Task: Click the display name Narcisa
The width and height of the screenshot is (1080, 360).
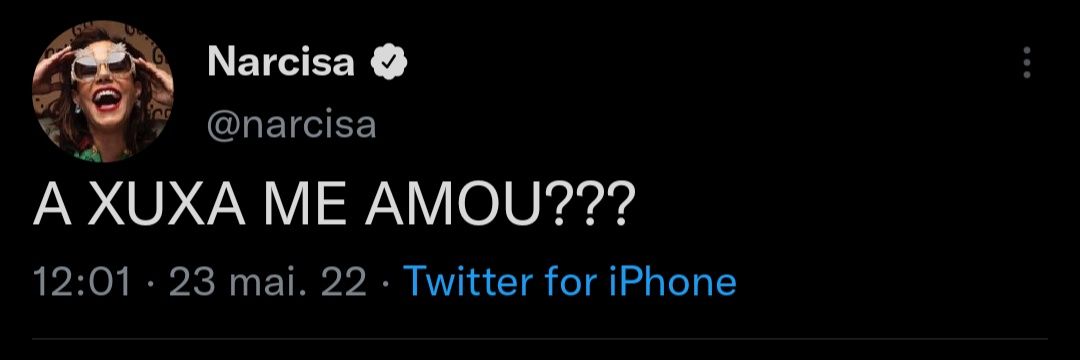Action: (280, 62)
